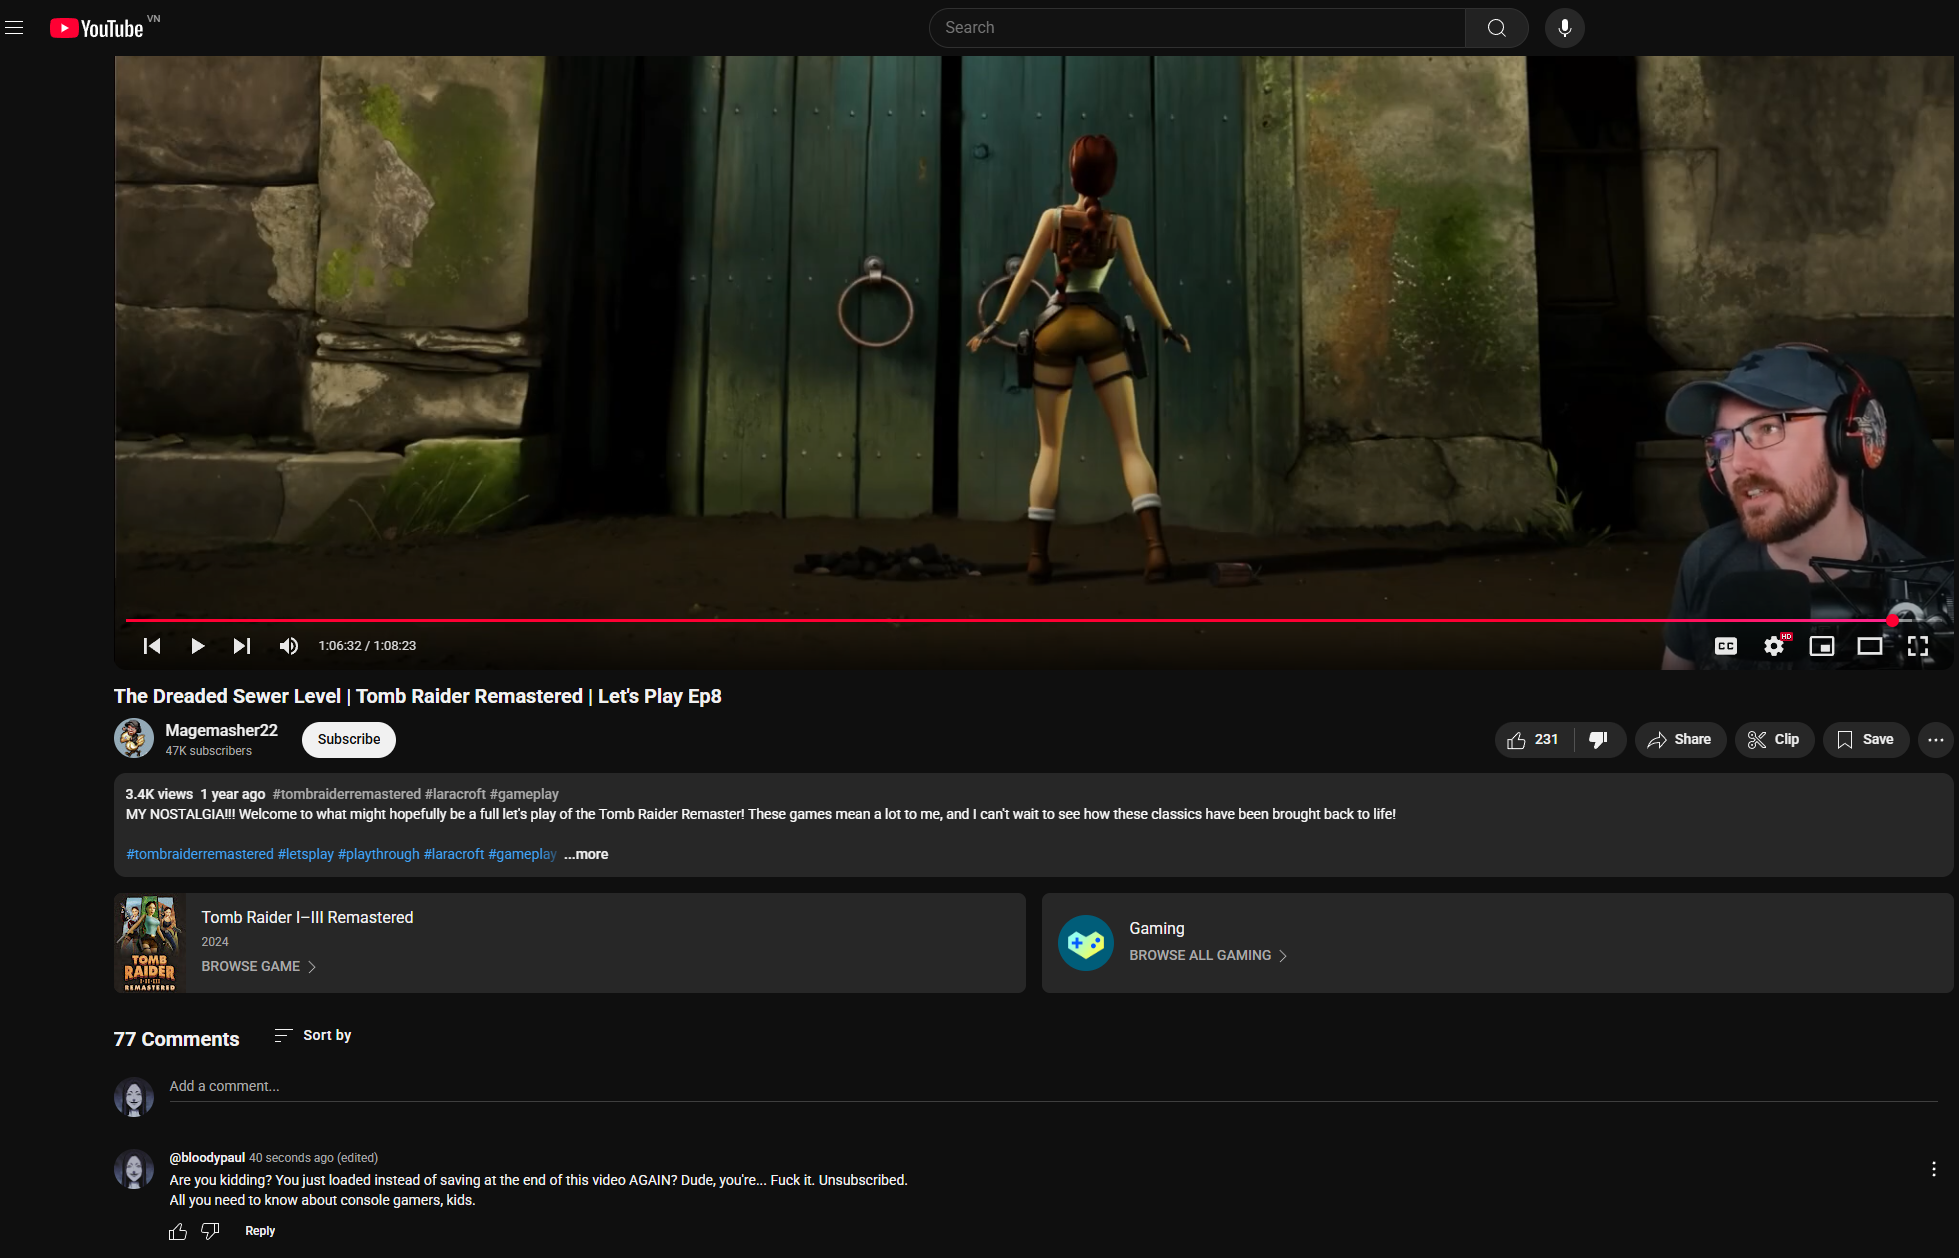Go to the previous video
The width and height of the screenshot is (1959, 1258).
click(152, 646)
